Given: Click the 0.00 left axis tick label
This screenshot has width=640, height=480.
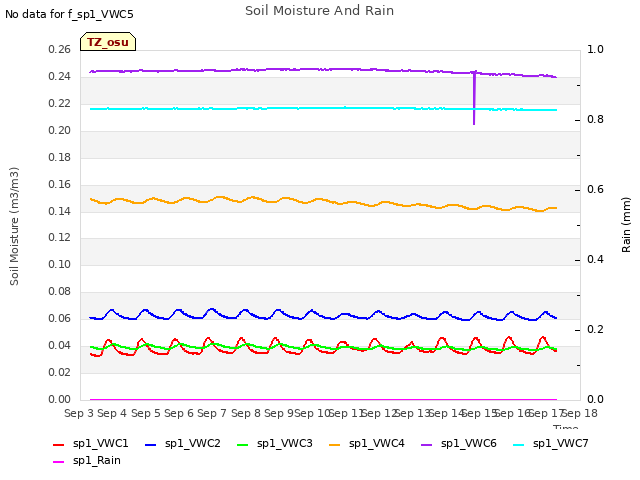Looking at the screenshot, I should point(60,399).
